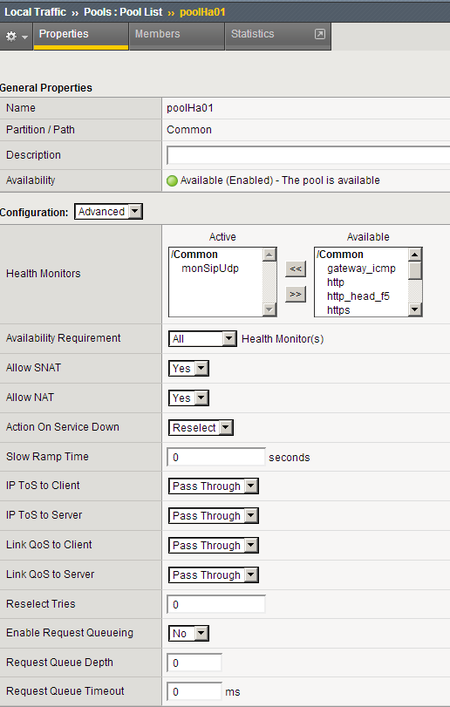The width and height of the screenshot is (450, 707).
Task: Select gateway_icmp in Available monitors list
Action: (361, 268)
